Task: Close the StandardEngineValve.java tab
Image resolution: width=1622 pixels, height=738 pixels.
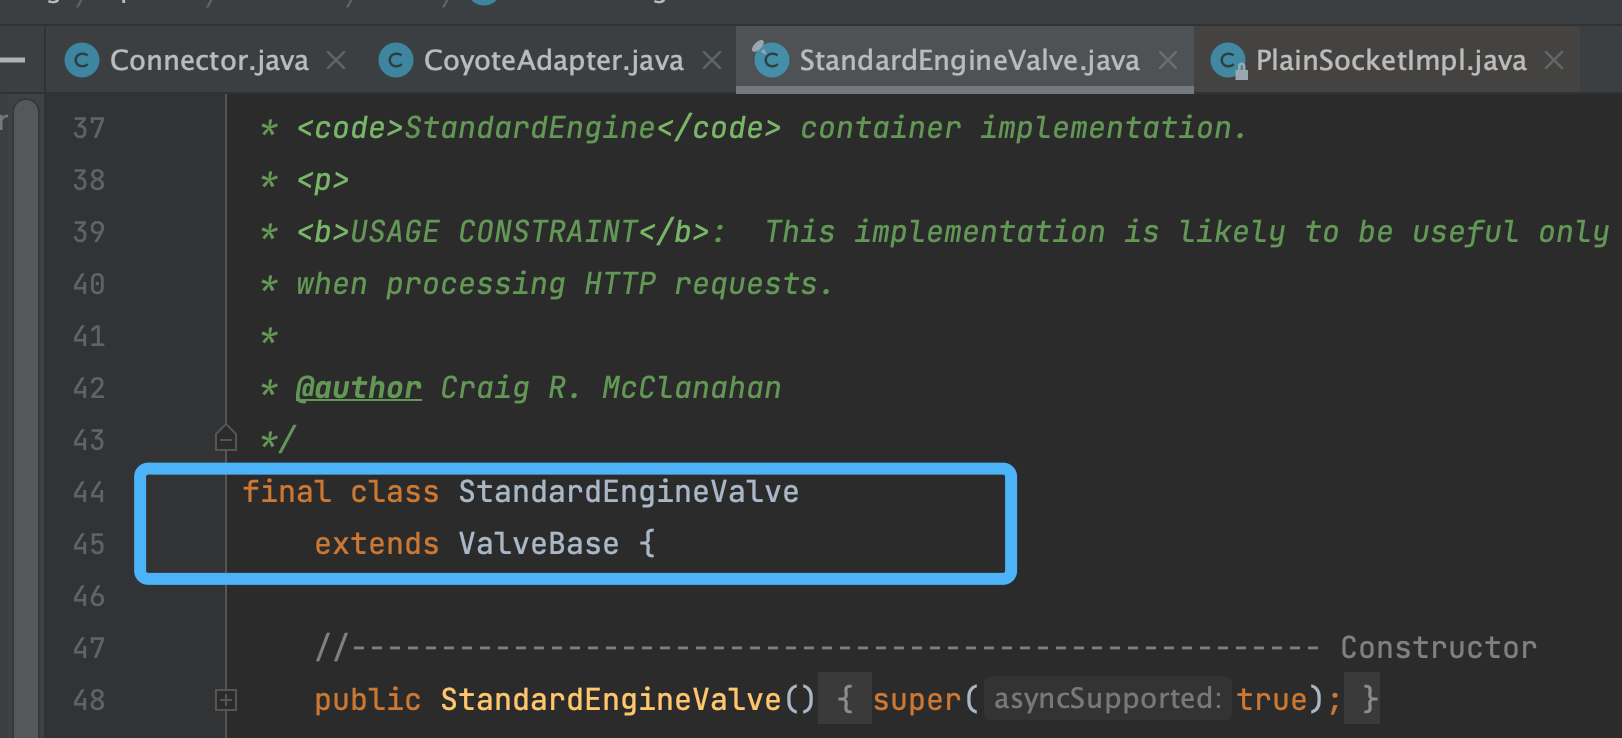Action: (x=1167, y=61)
